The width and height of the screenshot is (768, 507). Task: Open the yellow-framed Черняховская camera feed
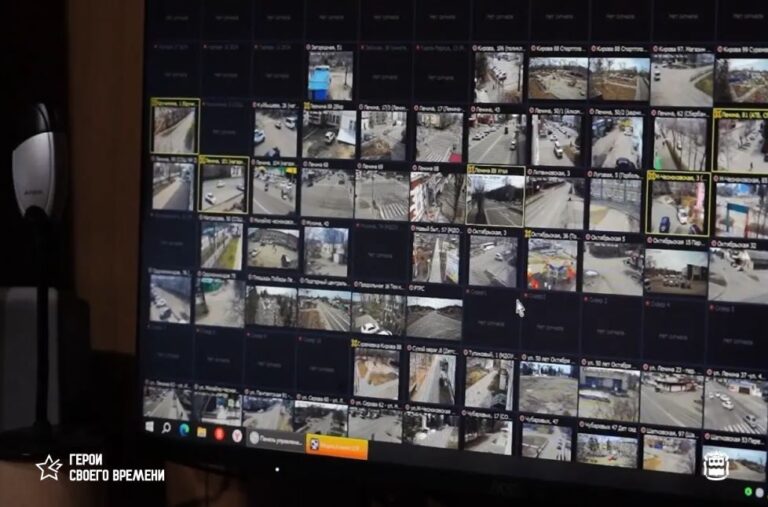(677, 208)
